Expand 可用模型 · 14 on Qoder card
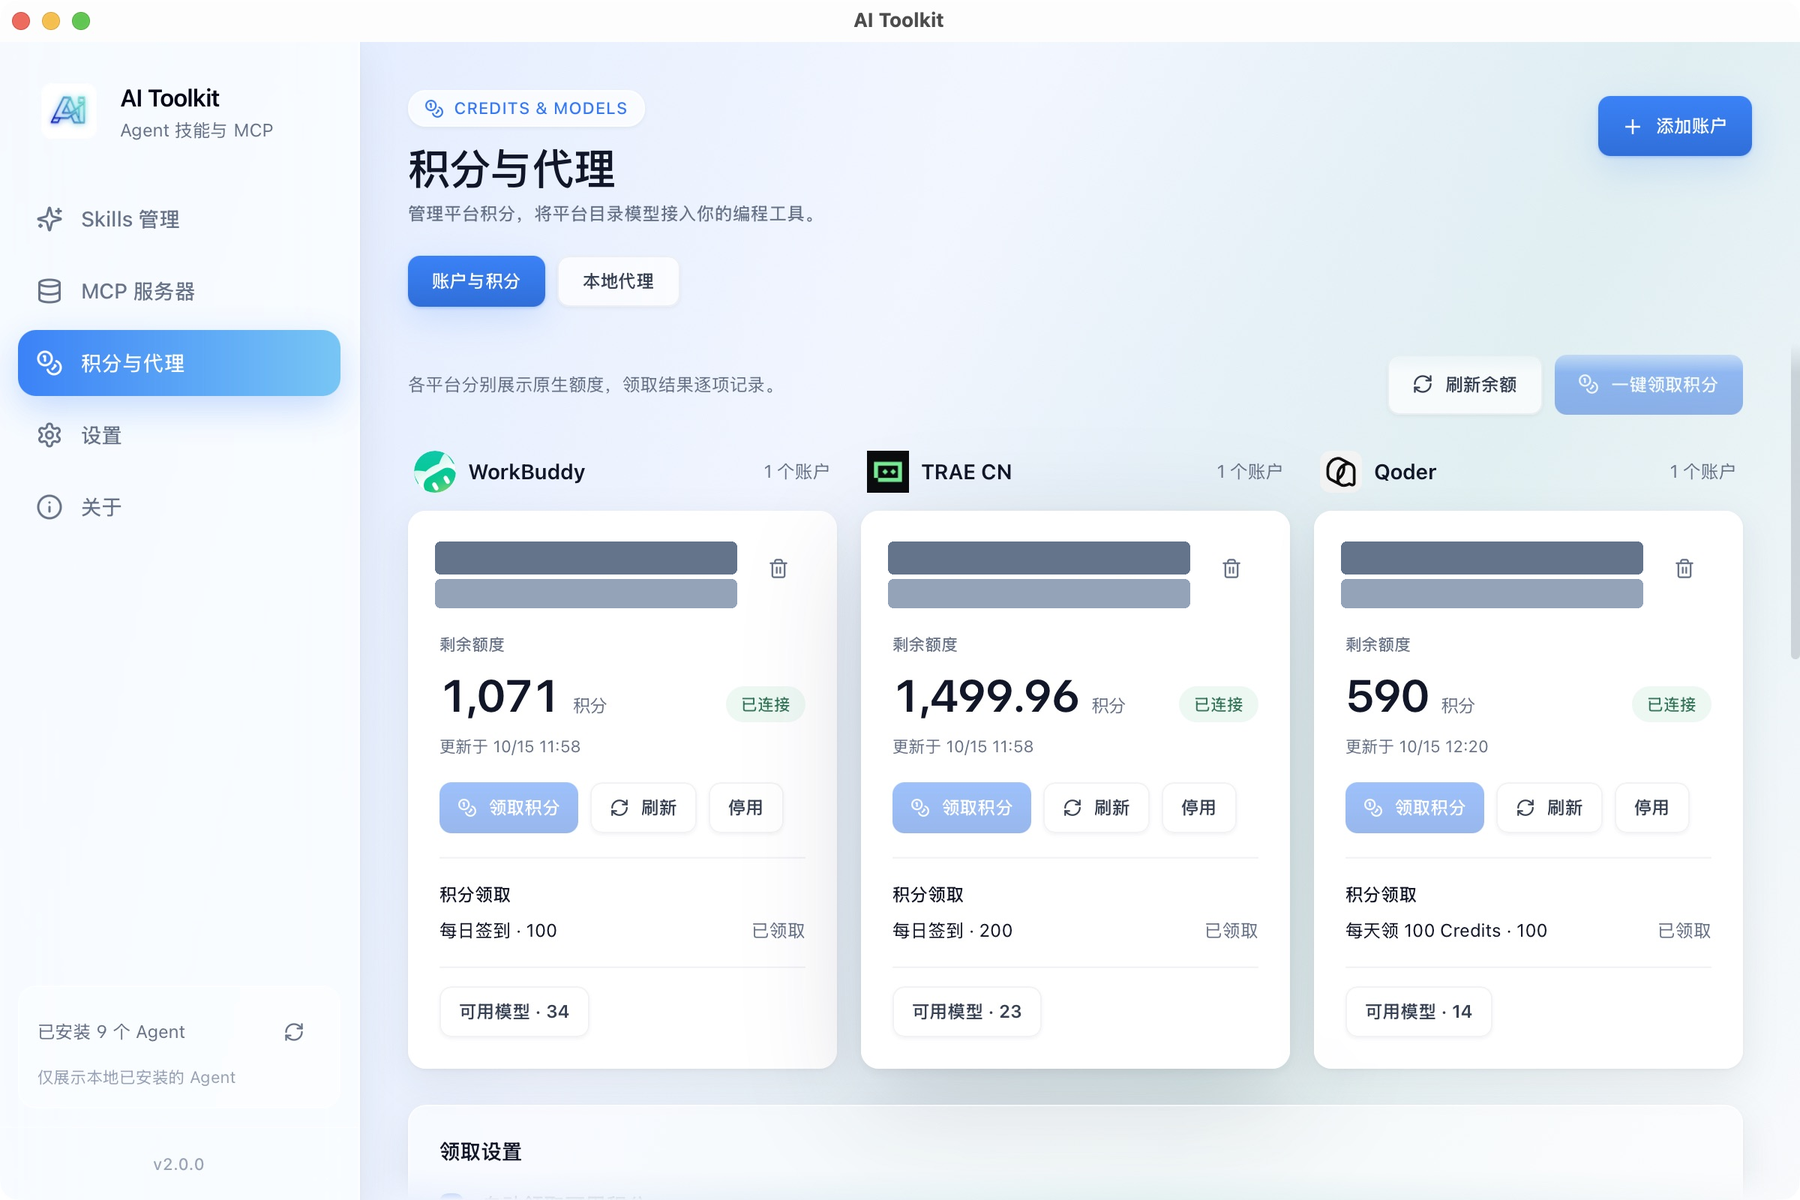The image size is (1800, 1200). 1419,1012
